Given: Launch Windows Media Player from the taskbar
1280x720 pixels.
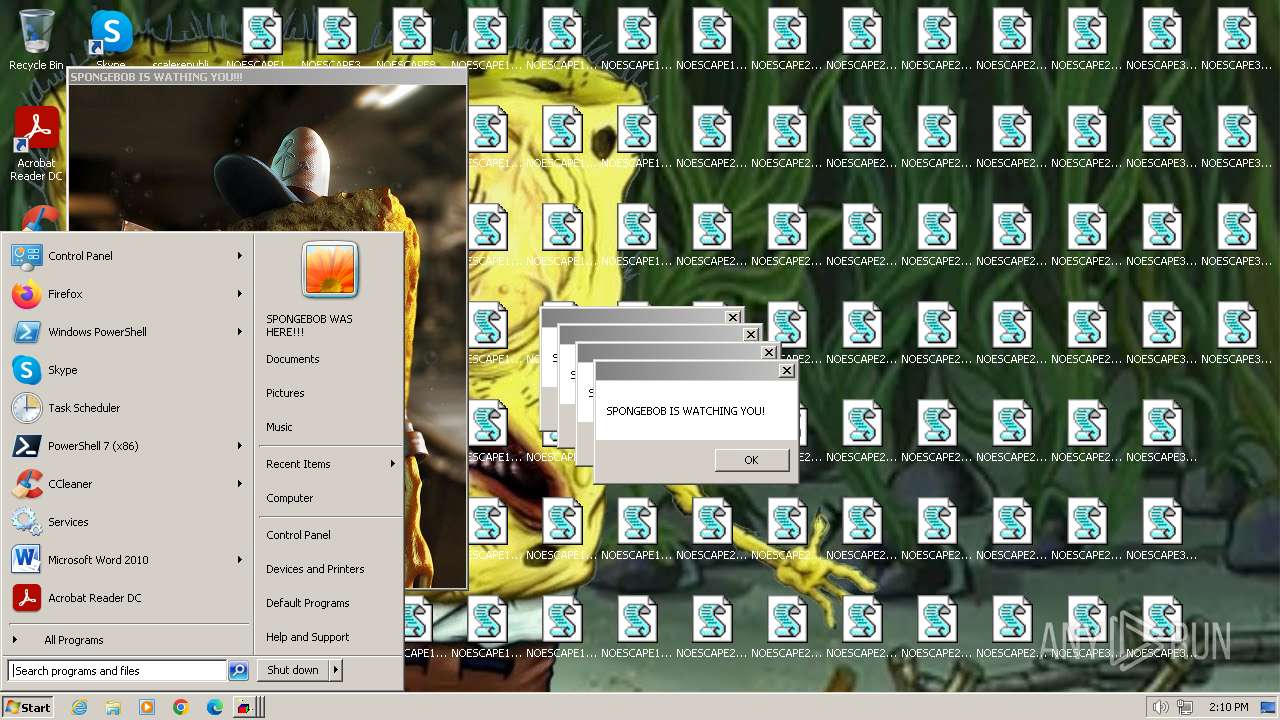Looking at the screenshot, I should coord(147,707).
